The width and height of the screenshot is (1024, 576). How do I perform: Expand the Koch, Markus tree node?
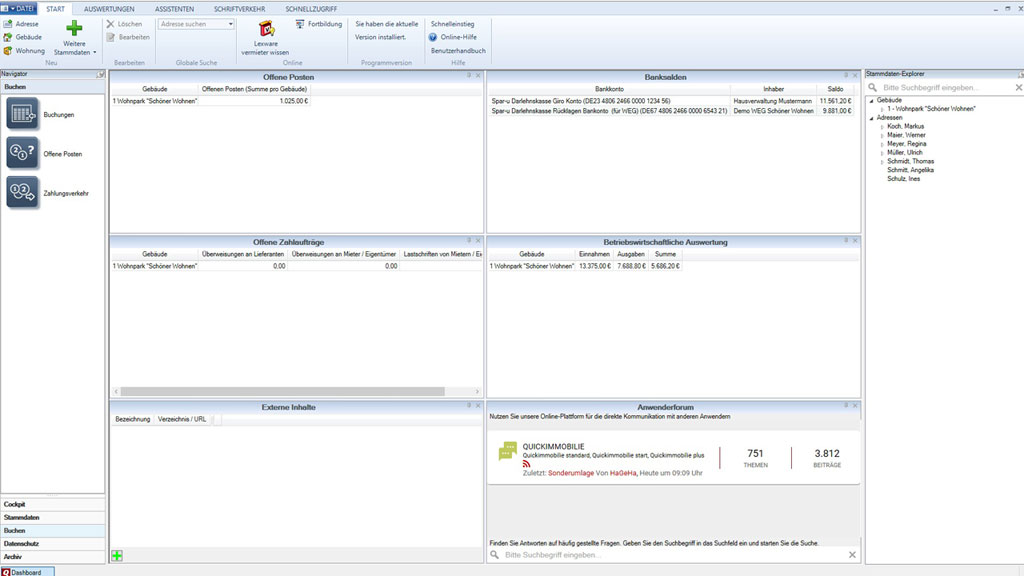(x=882, y=127)
